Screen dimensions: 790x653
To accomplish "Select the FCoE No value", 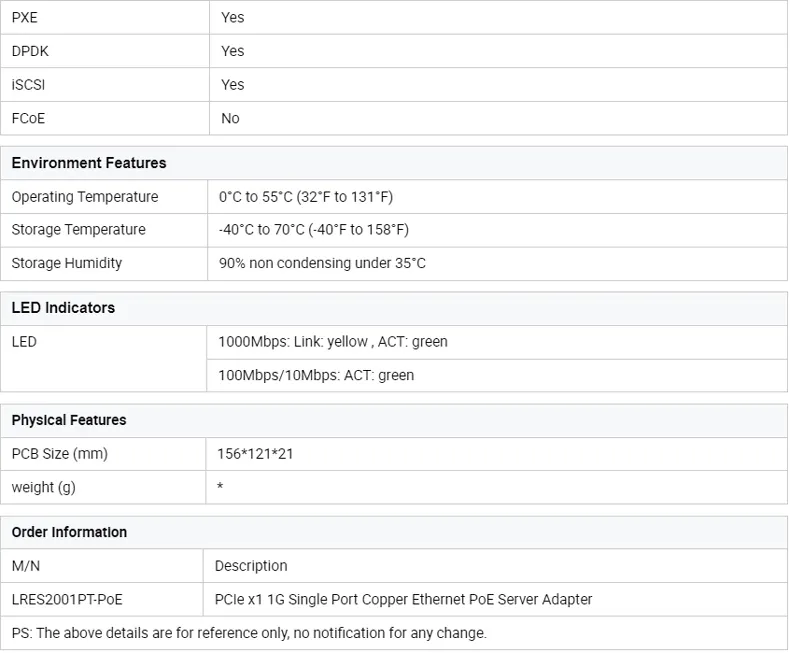I will (230, 118).
